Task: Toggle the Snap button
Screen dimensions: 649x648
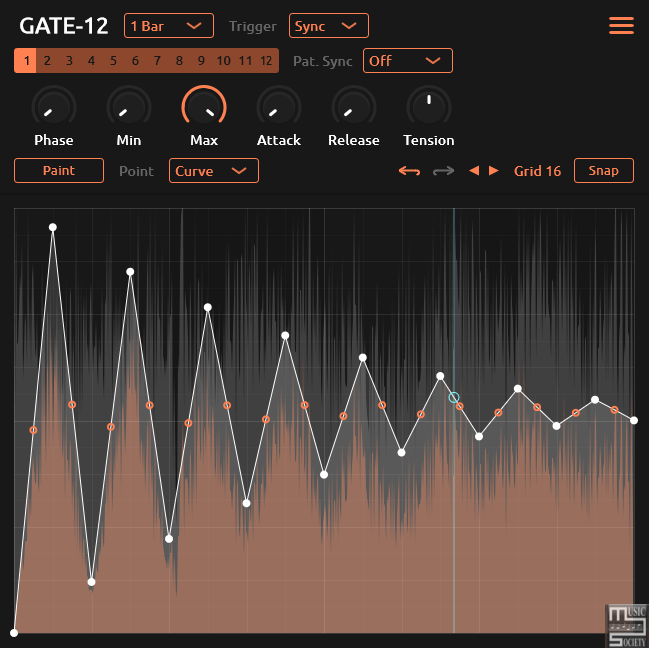Action: point(603,170)
